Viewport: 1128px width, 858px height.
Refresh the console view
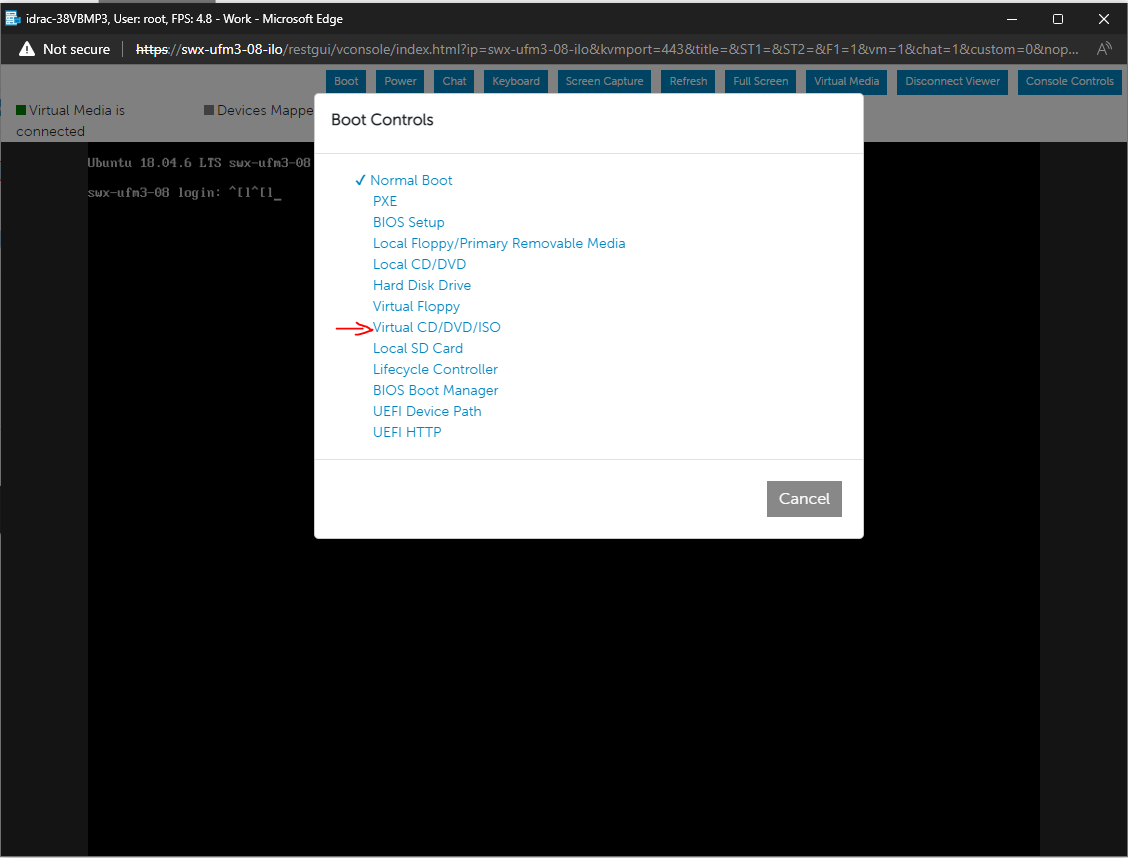pyautogui.click(x=687, y=82)
